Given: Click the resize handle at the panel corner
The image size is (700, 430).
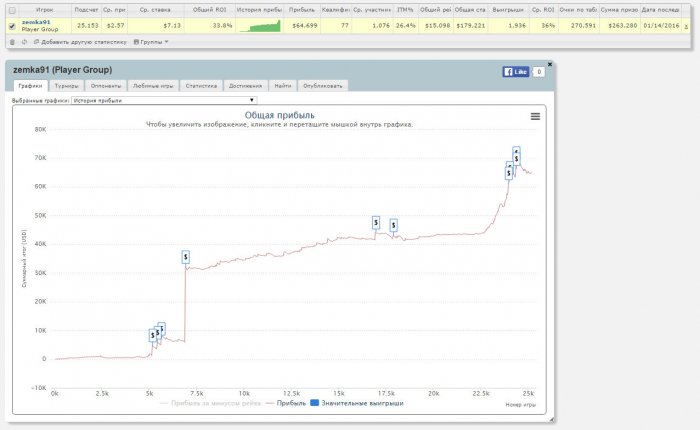Looking at the screenshot, I should (551, 419).
